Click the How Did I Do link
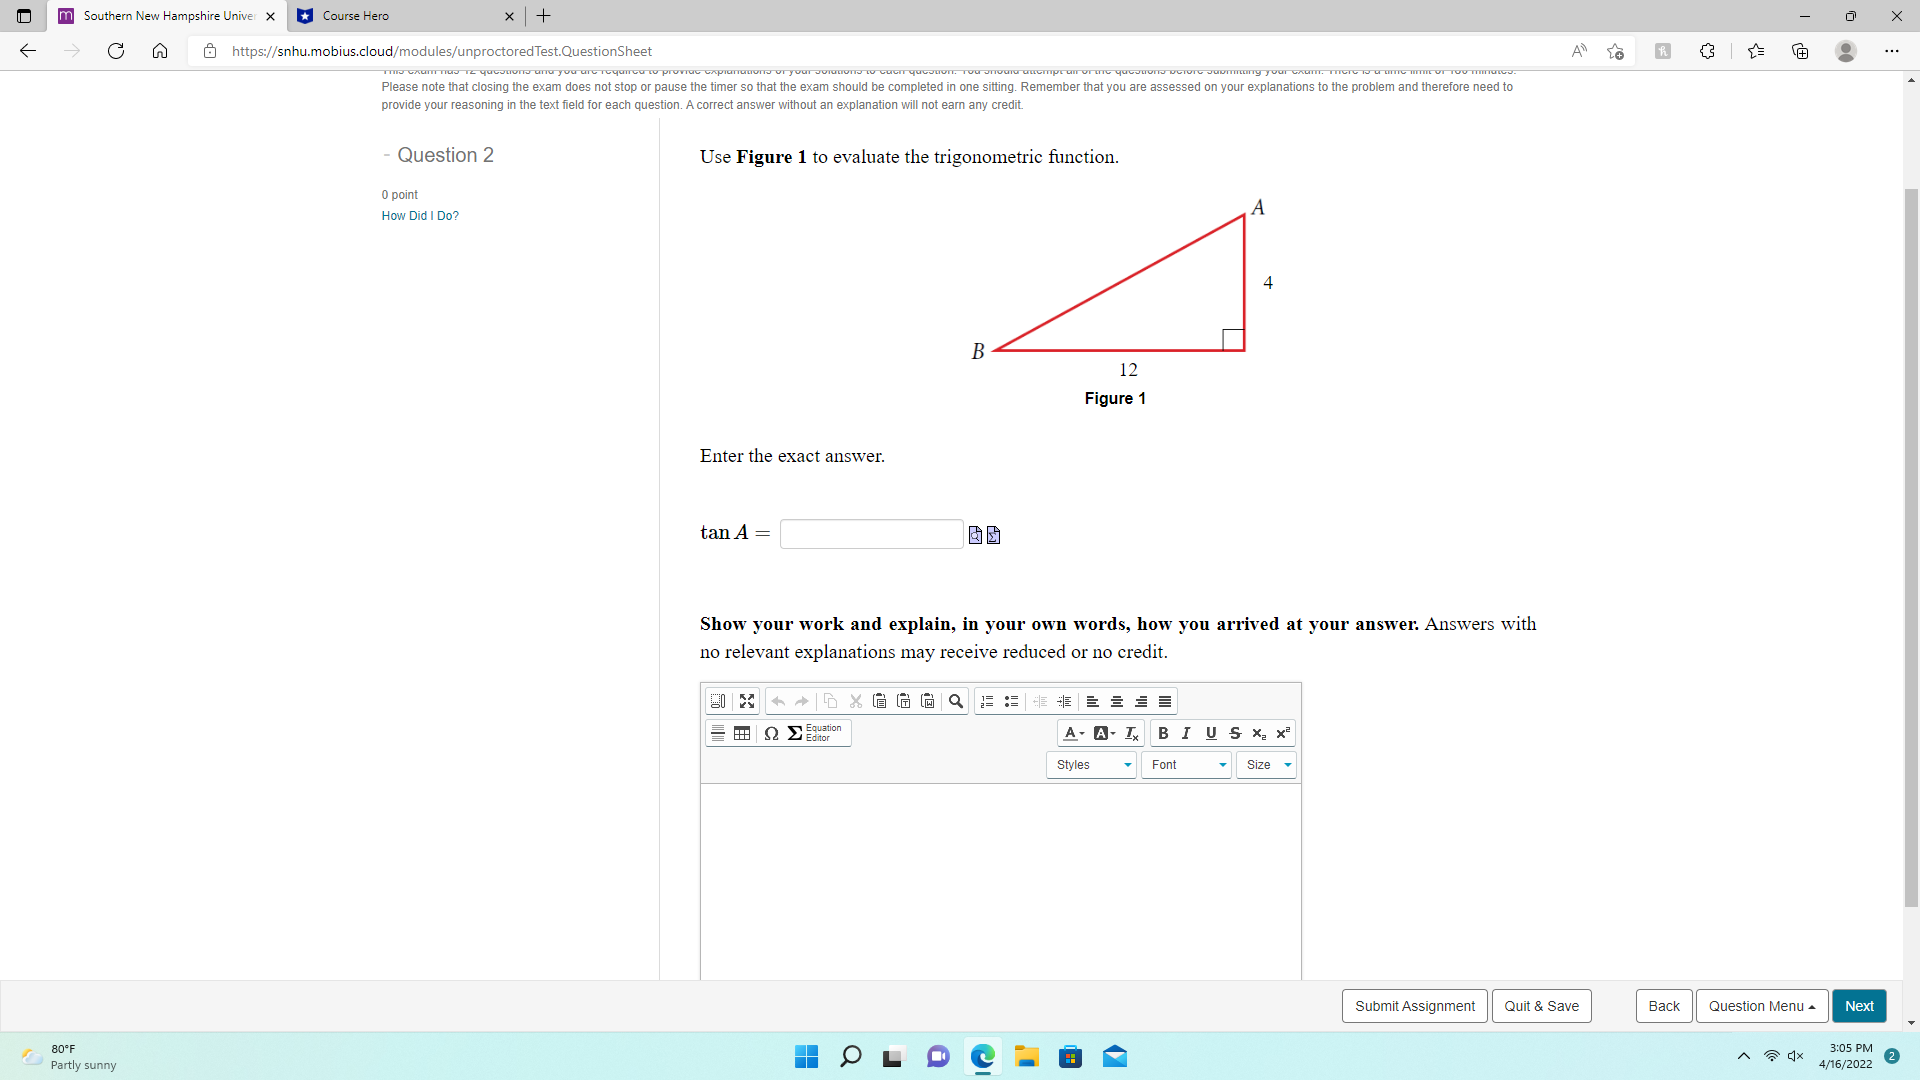 [x=419, y=215]
